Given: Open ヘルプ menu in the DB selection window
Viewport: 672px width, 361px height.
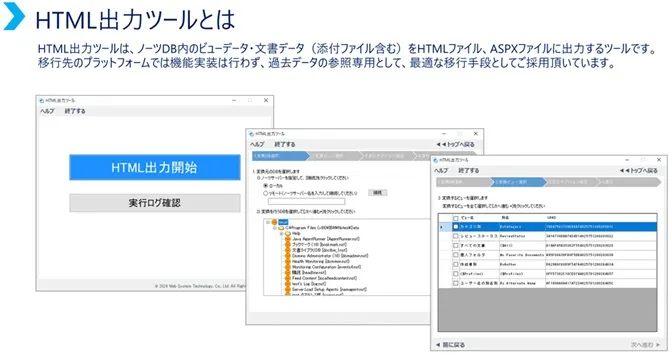Looking at the screenshot, I should pyautogui.click(x=257, y=144).
